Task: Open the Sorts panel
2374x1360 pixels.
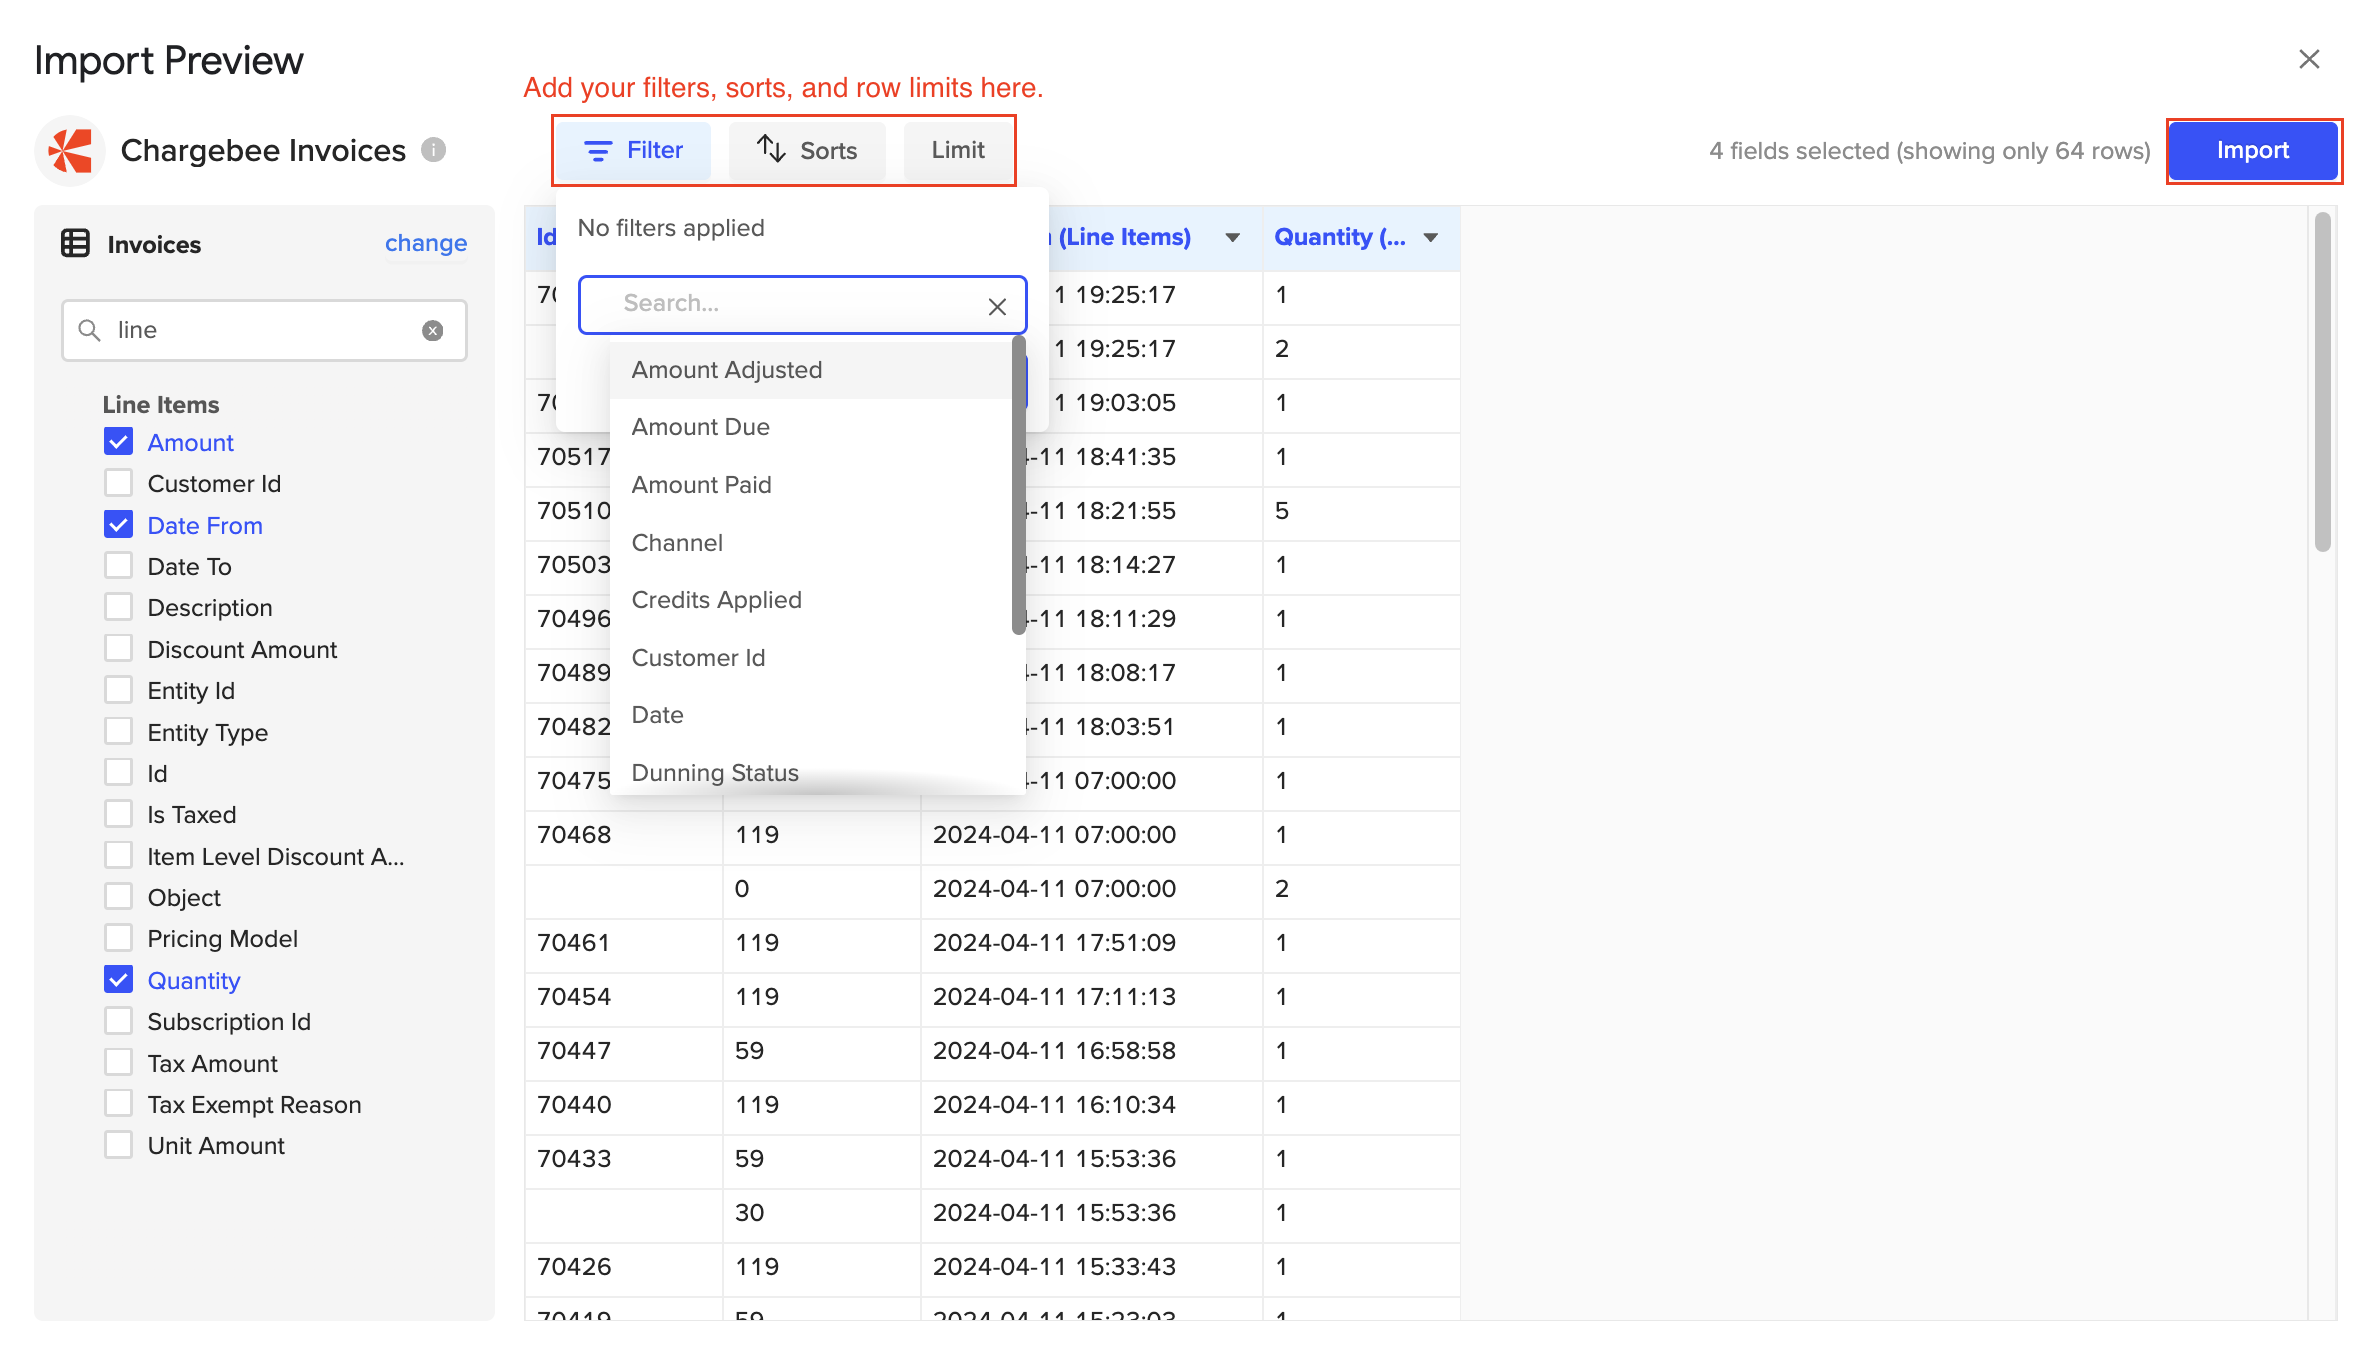Action: pyautogui.click(x=807, y=150)
